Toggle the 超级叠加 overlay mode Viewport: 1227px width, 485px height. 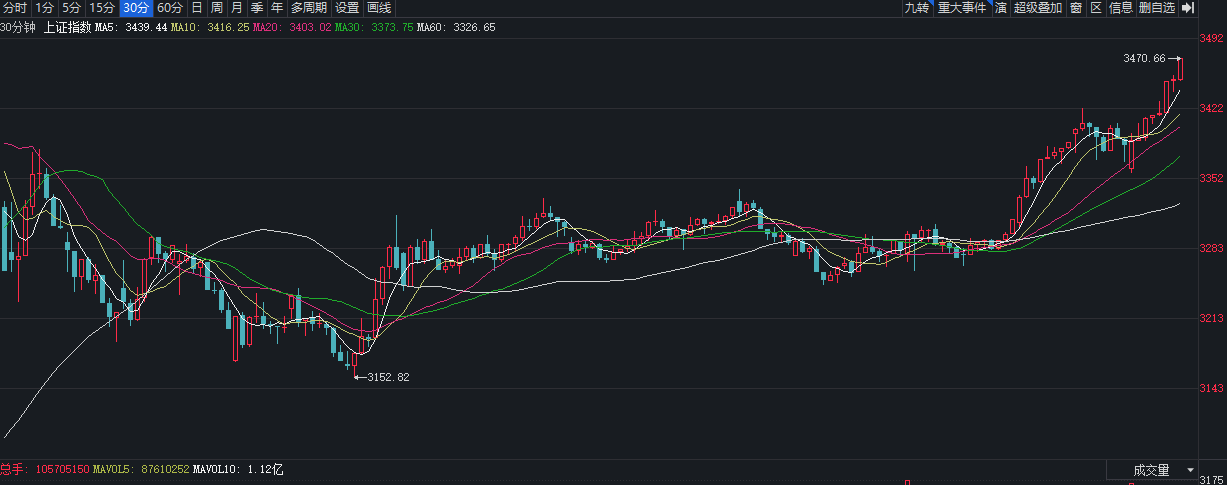pos(1037,8)
